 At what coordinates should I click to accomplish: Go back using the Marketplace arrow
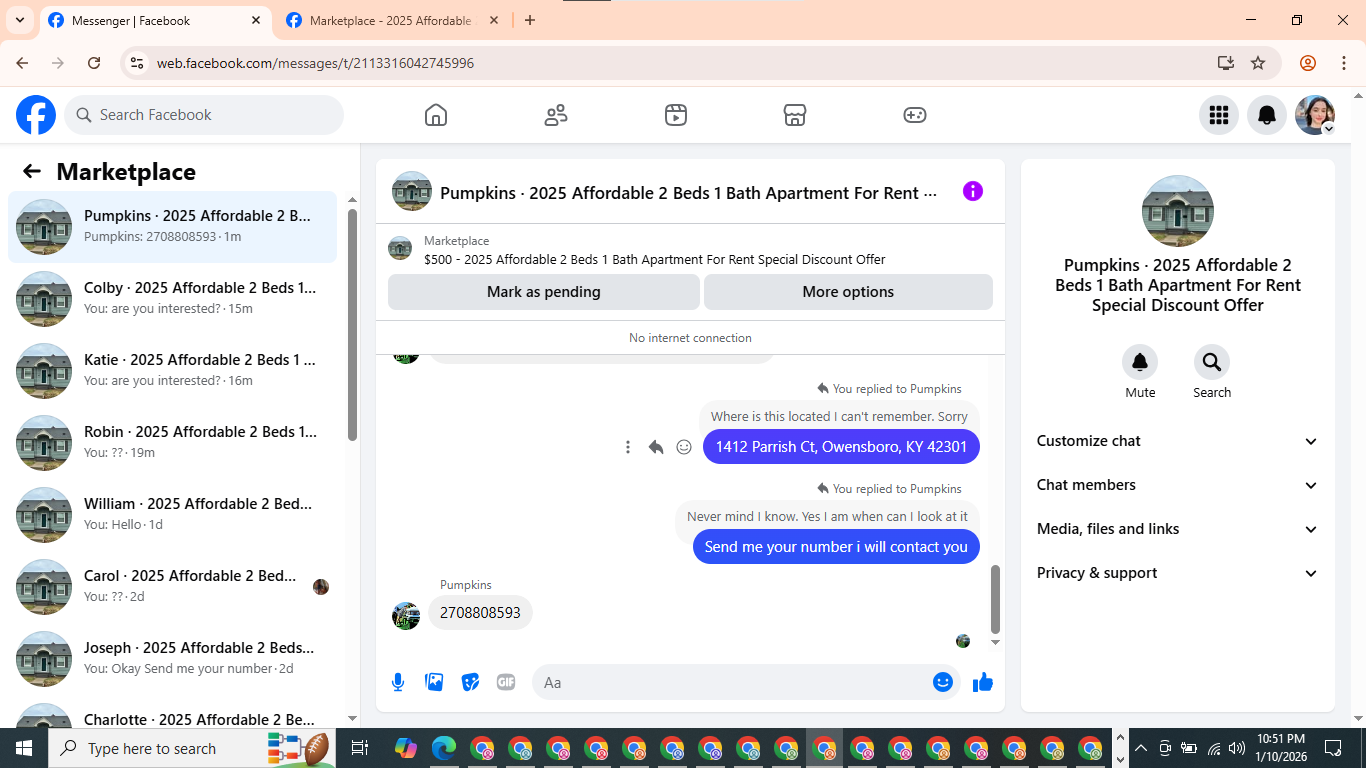(x=32, y=171)
